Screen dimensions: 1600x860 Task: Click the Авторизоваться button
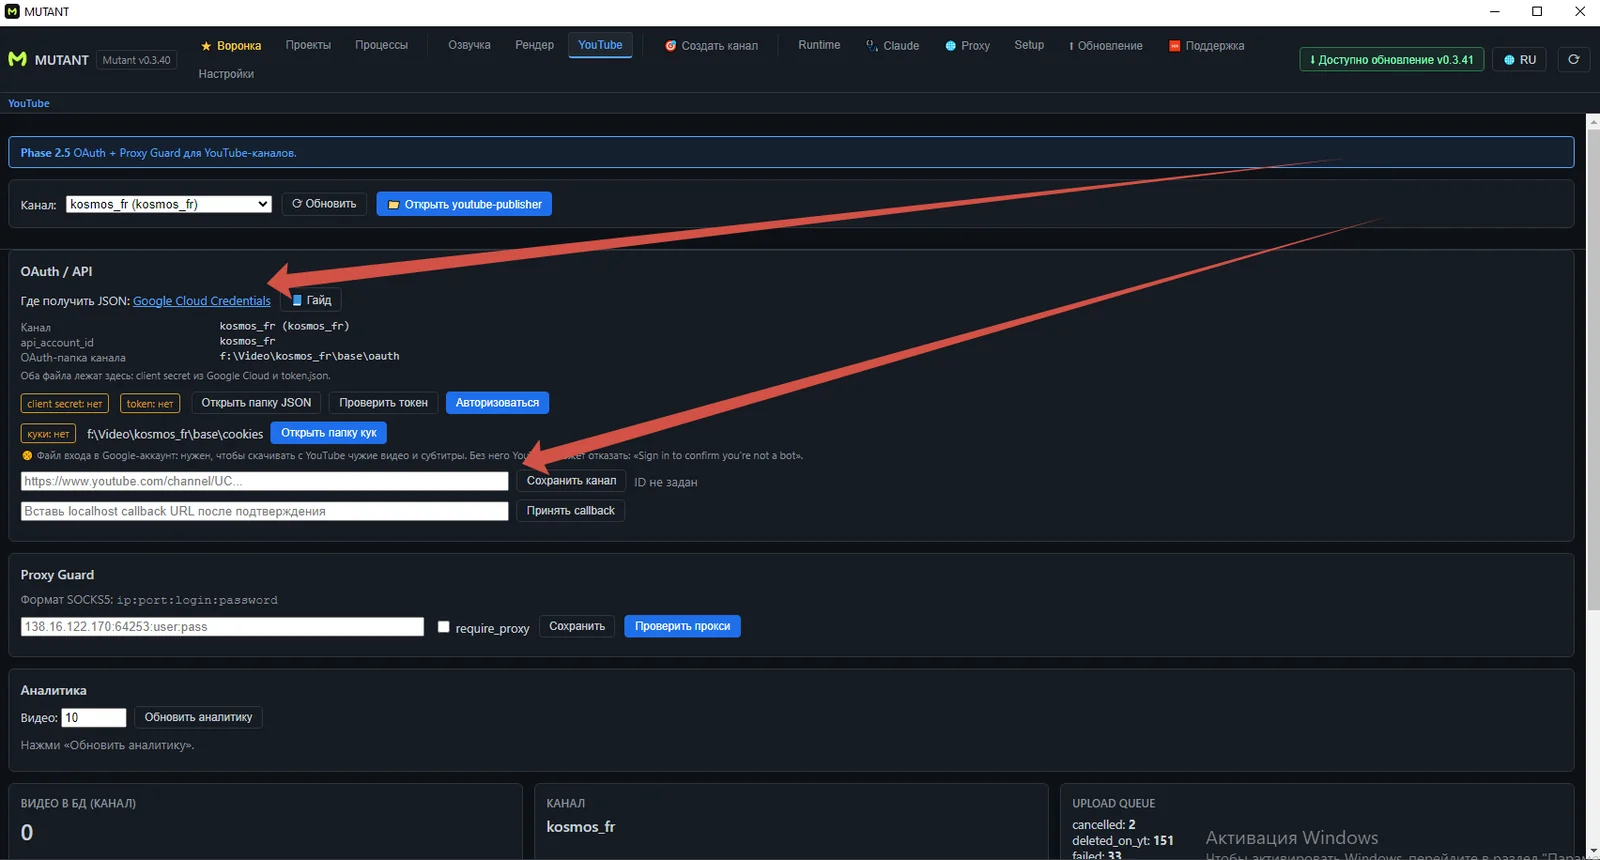tap(497, 403)
